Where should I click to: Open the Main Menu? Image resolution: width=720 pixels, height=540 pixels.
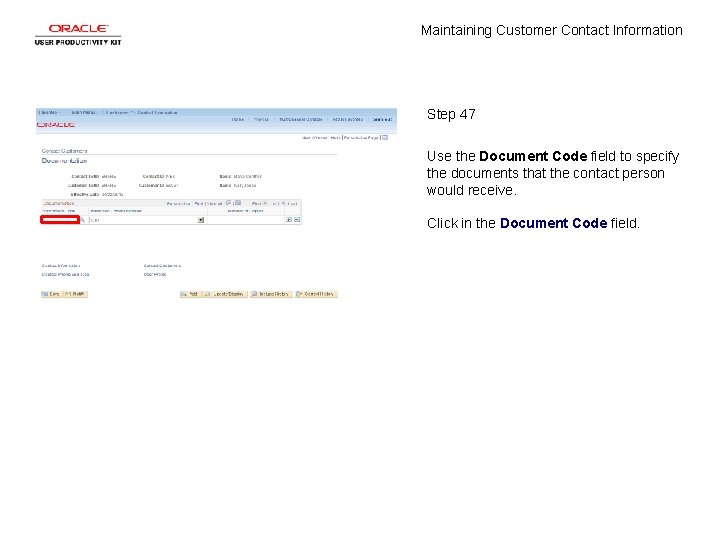pyautogui.click(x=83, y=112)
